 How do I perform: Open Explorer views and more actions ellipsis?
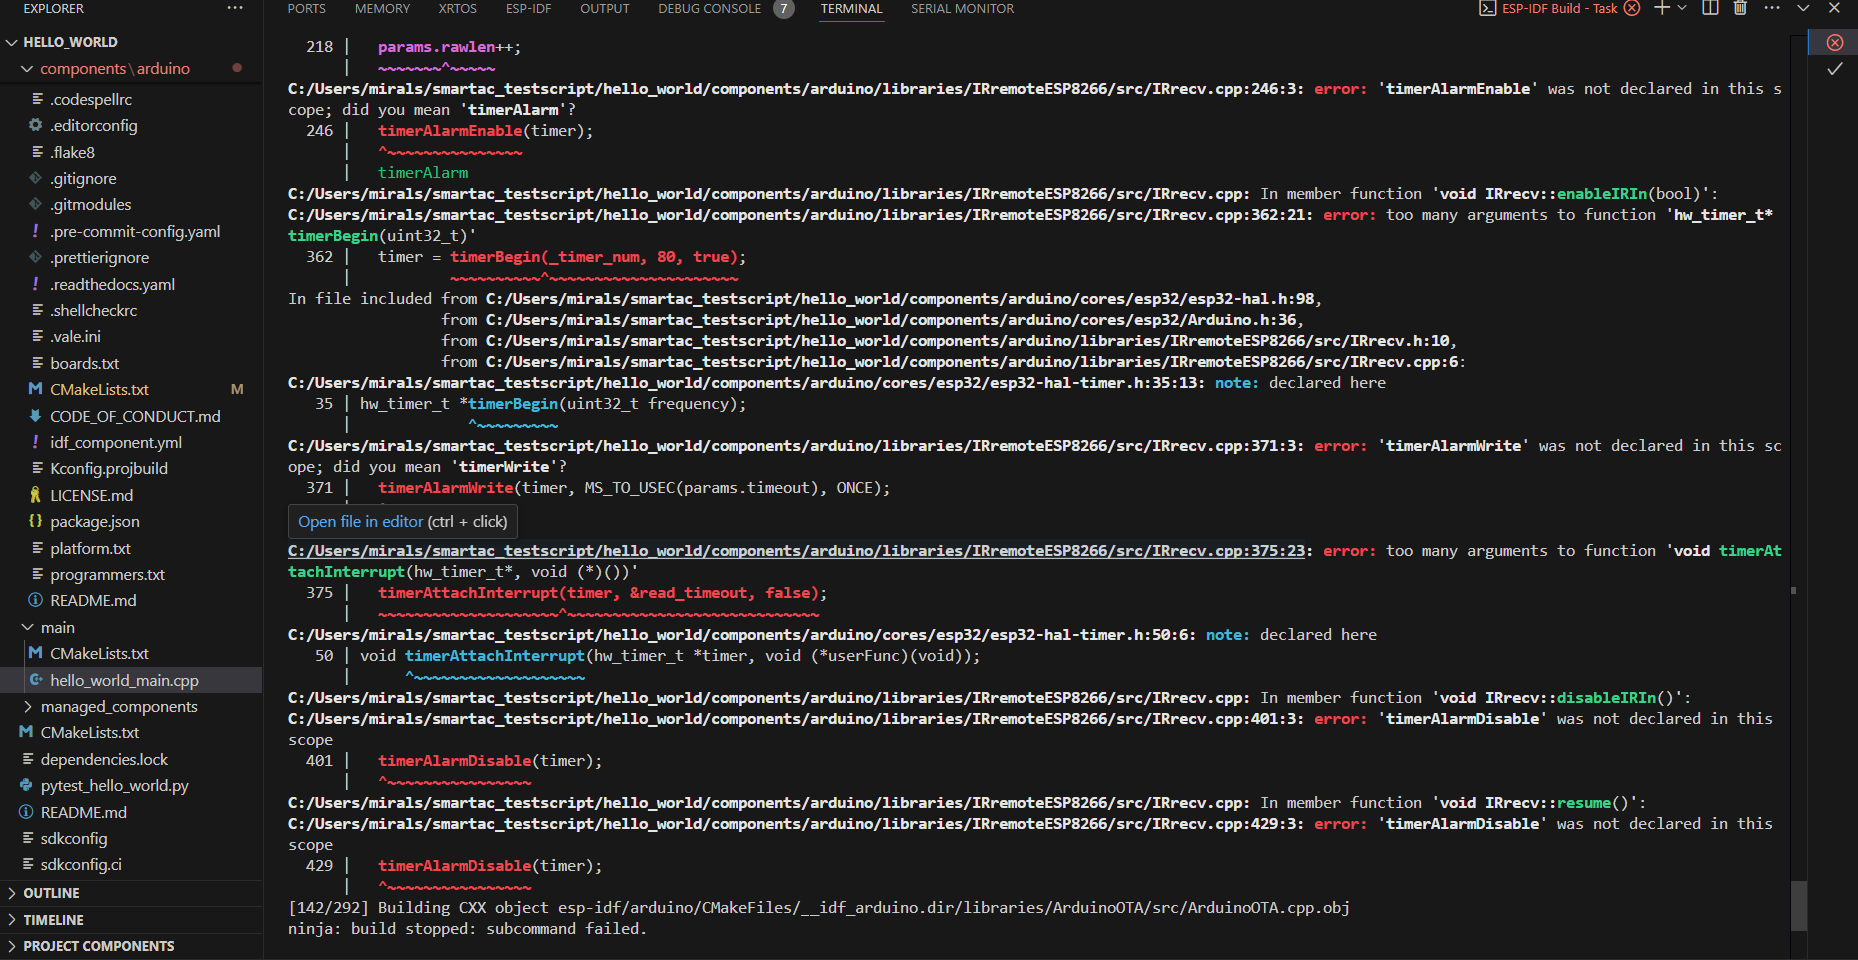235,8
